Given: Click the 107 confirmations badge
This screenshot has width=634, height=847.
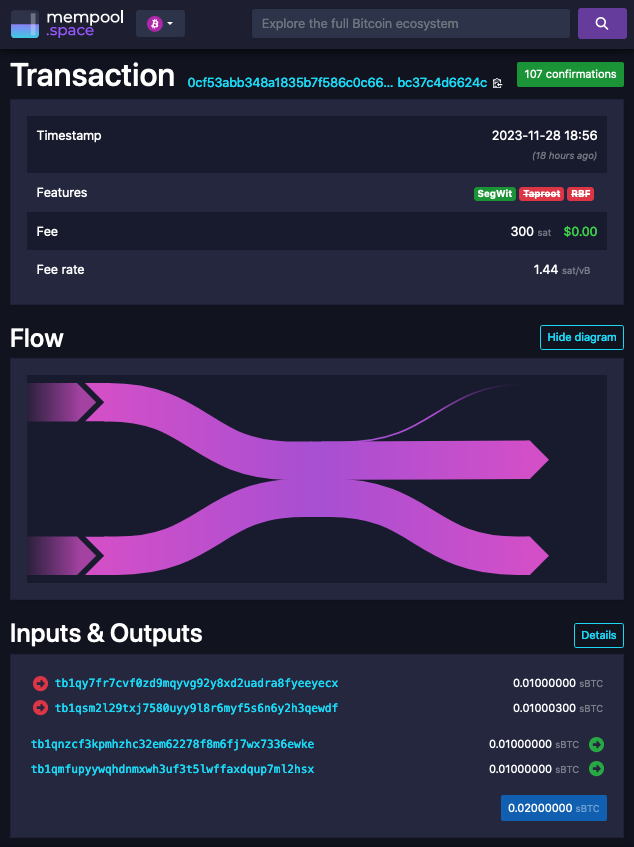Looking at the screenshot, I should 570,75.
